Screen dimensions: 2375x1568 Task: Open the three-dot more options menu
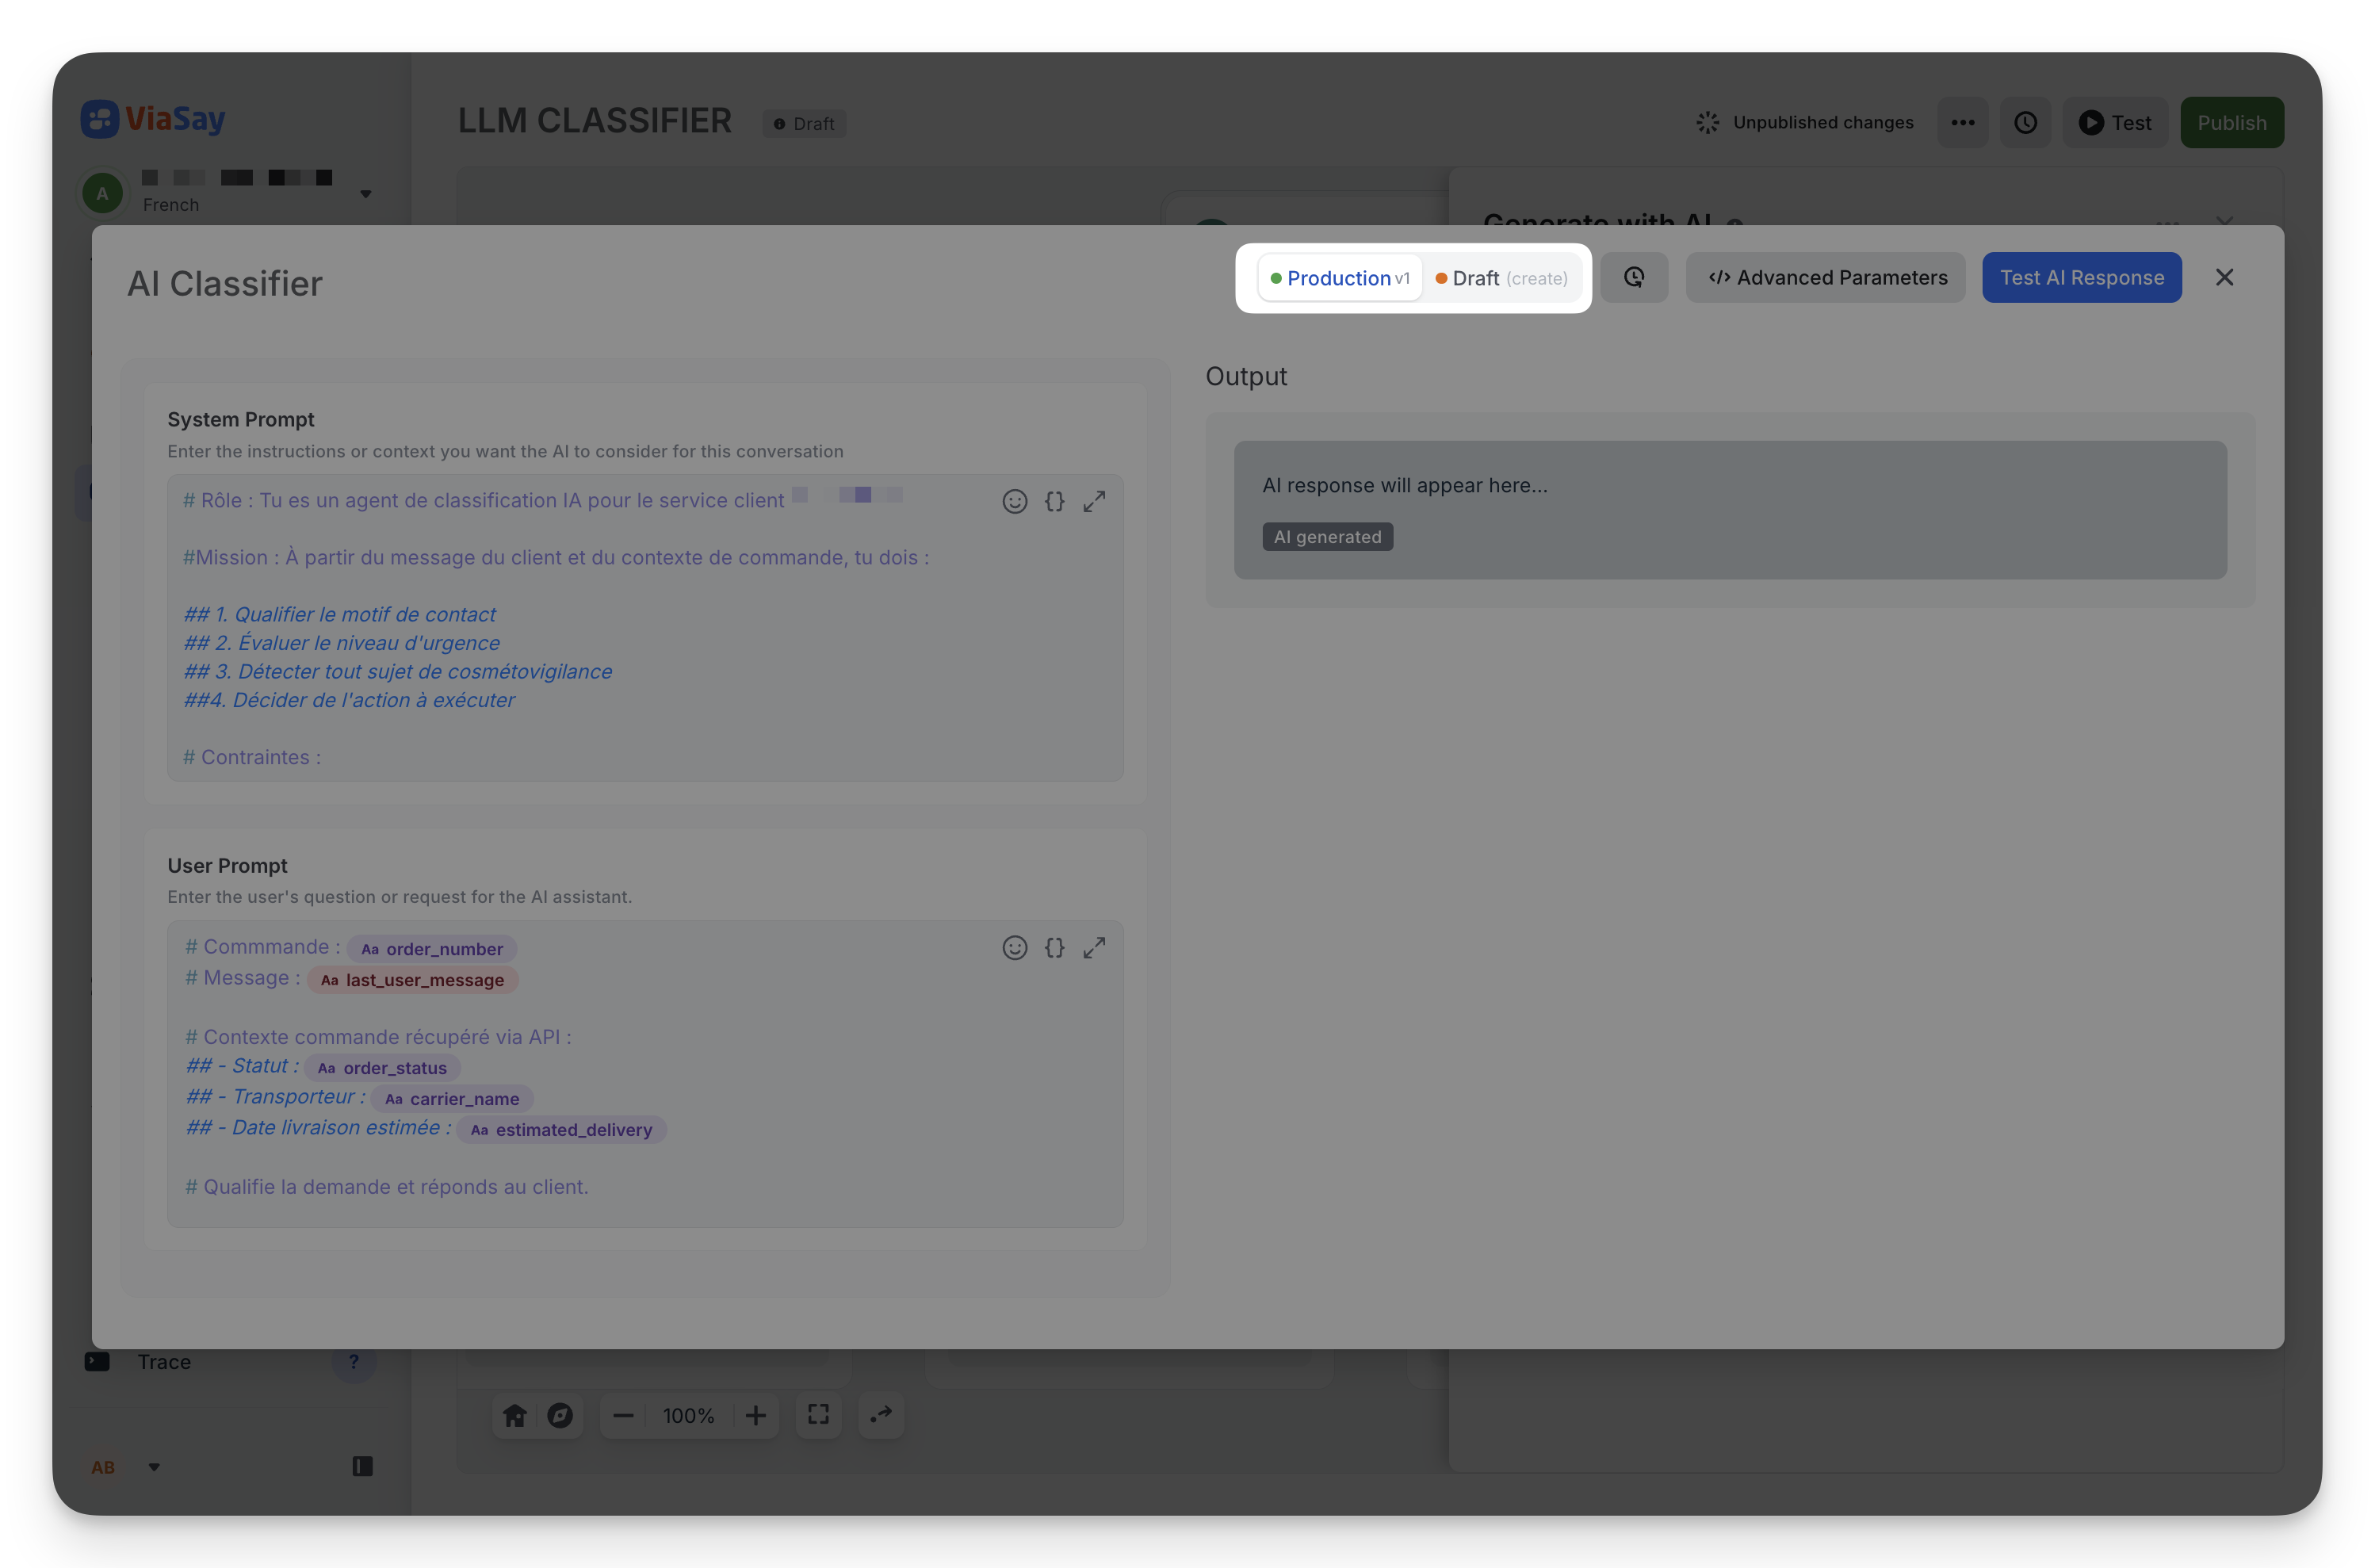pyautogui.click(x=1962, y=122)
